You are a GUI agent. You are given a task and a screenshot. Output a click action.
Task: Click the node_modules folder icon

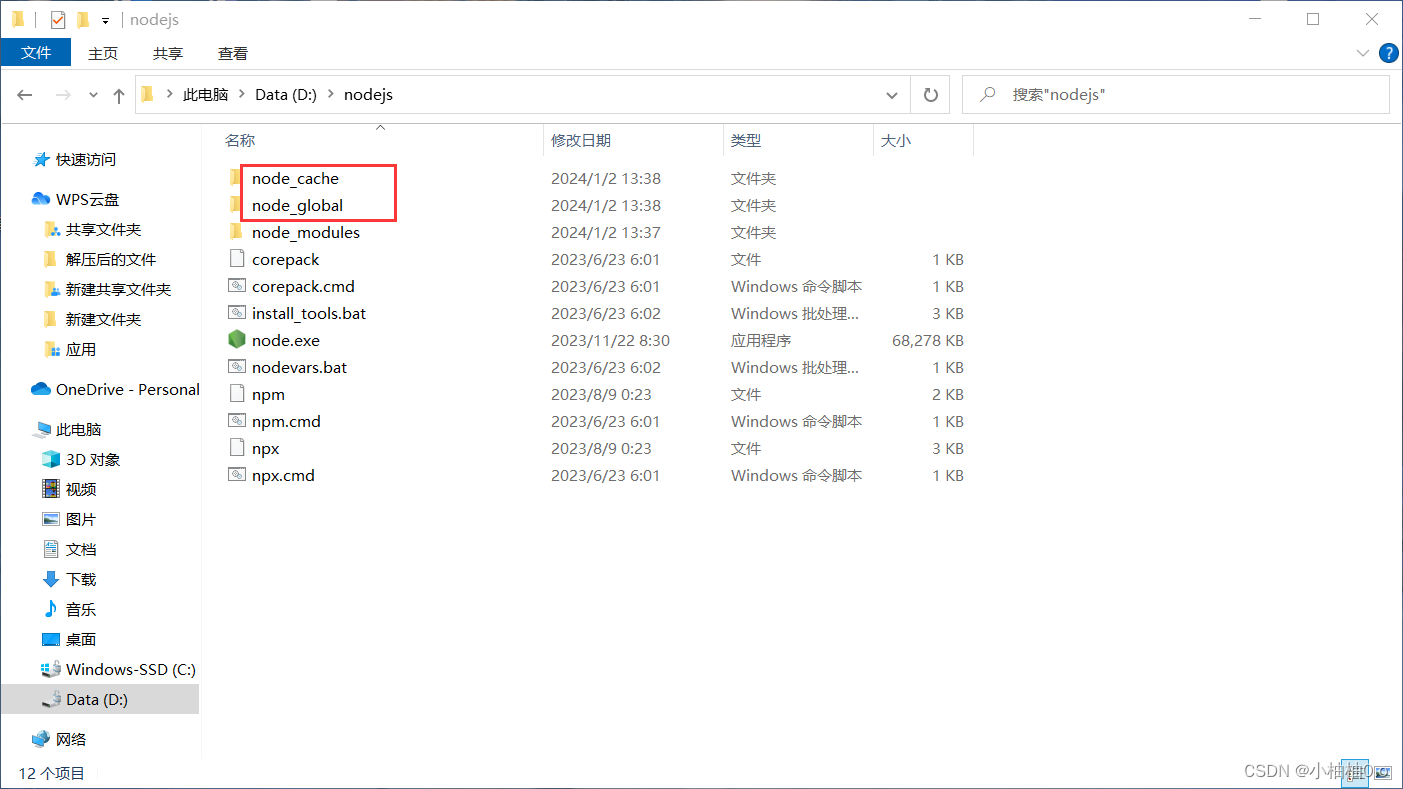(x=236, y=232)
